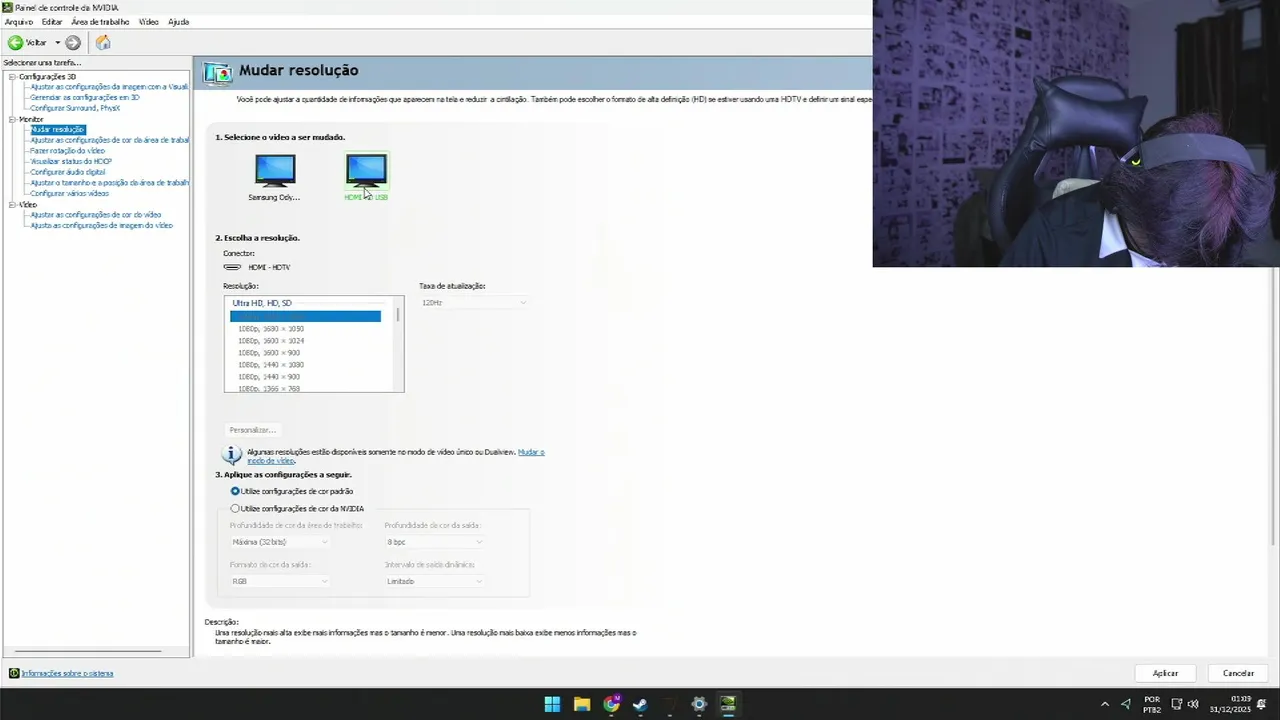
Task: Open the RGB output format dropdown
Action: click(279, 581)
